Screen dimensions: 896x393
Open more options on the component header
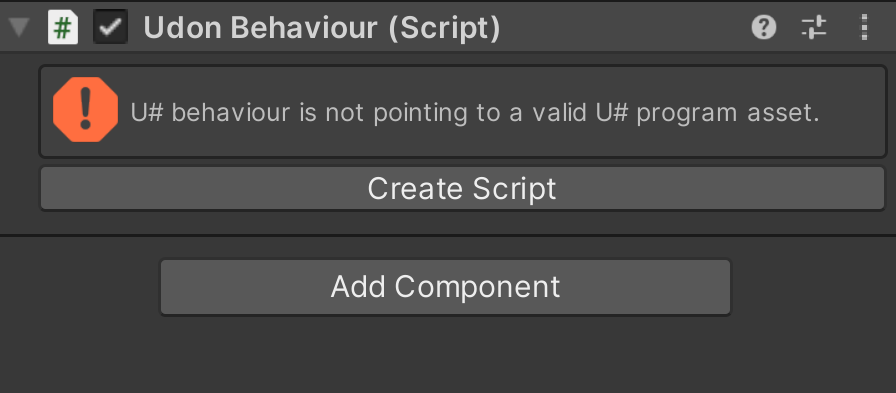[x=864, y=27]
